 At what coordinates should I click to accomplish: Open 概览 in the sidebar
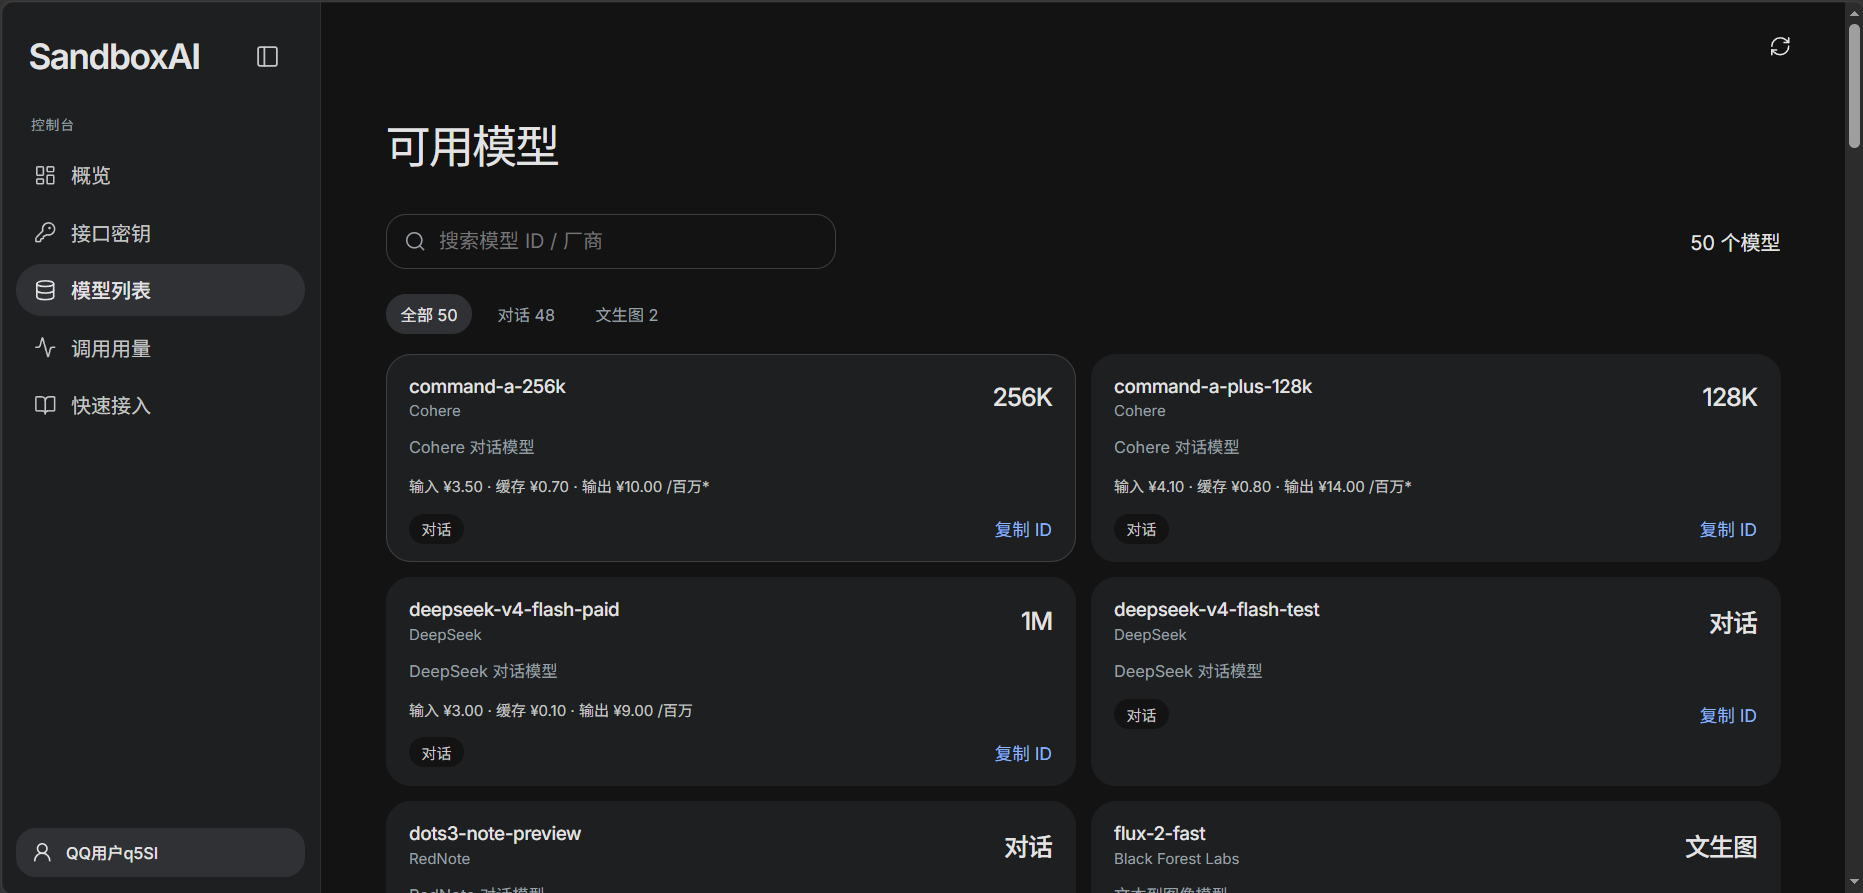click(160, 176)
